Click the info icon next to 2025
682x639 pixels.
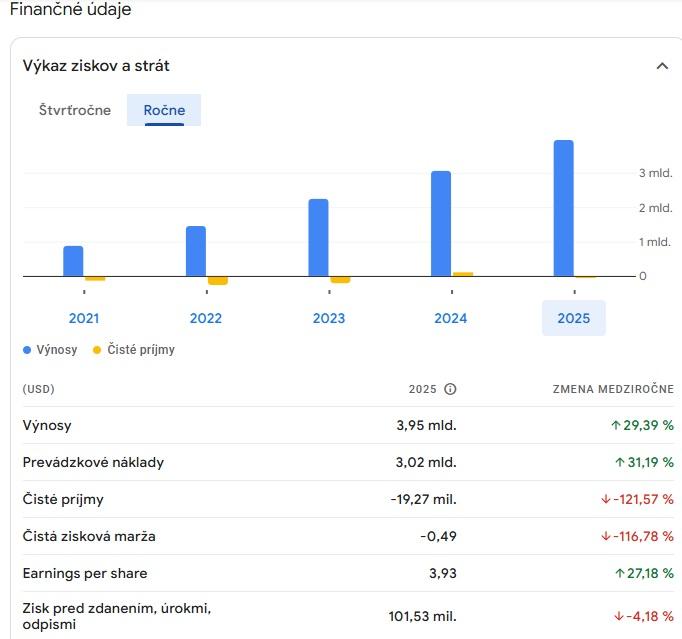(x=450, y=389)
